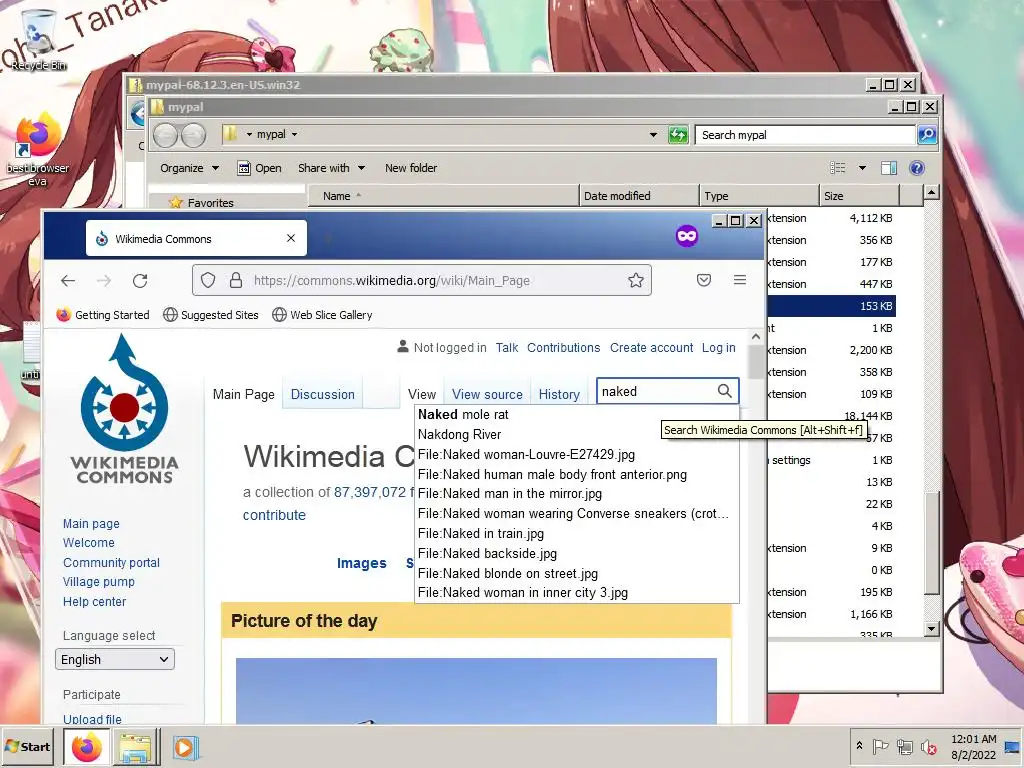This screenshot has height=768, width=1024.
Task: Open the Contributions link
Action: point(564,347)
